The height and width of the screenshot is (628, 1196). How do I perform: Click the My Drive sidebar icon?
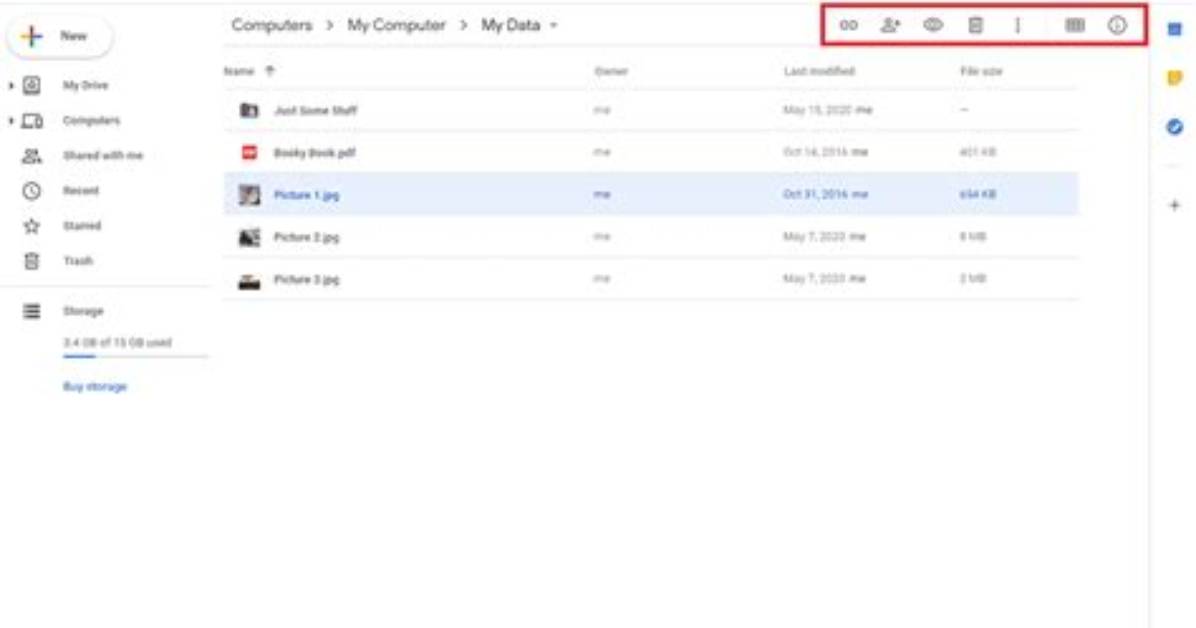pos(31,85)
